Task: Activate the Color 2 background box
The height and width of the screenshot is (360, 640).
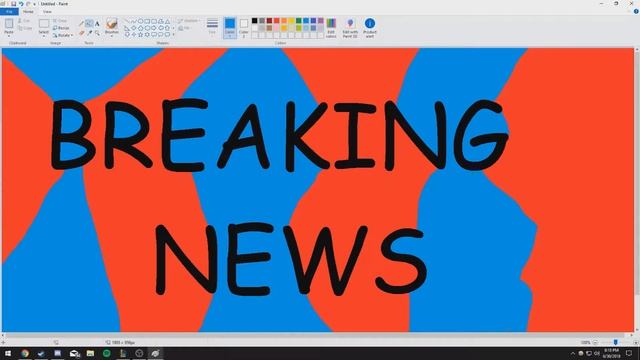Action: pyautogui.click(x=244, y=28)
